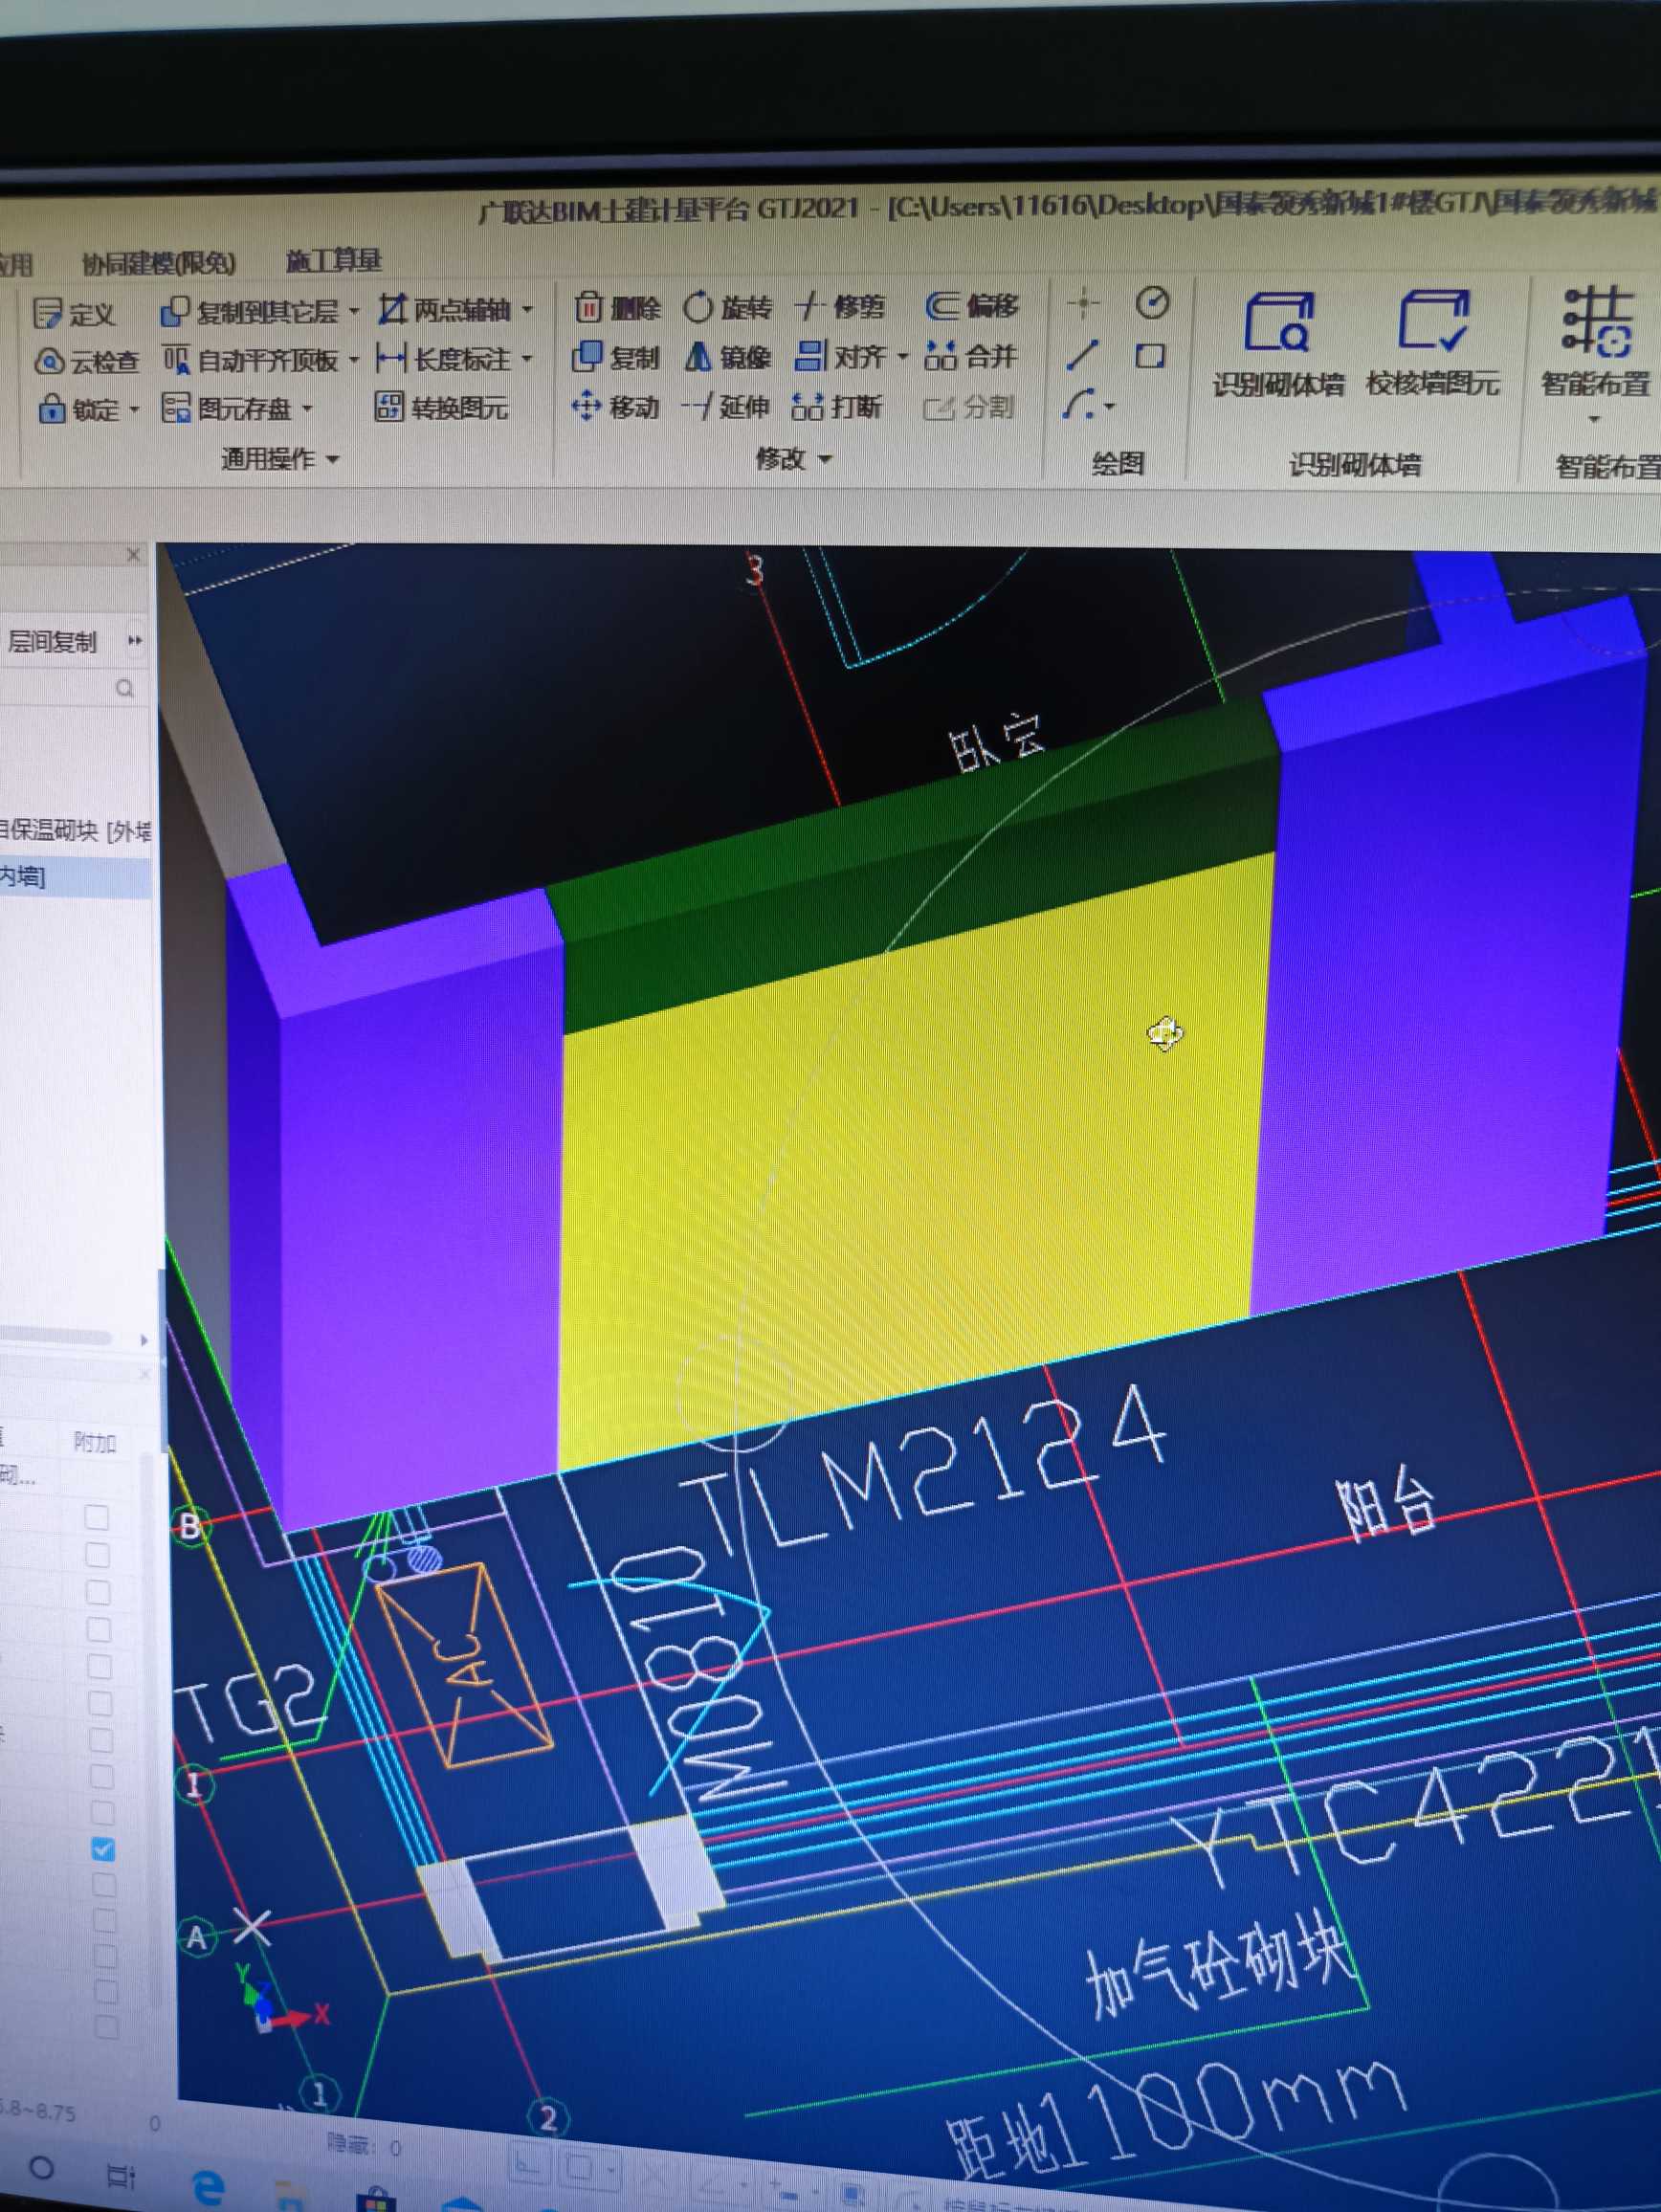Uncheck the ticked checkbox in 附加 column
The image size is (1661, 2212).
(102, 1849)
